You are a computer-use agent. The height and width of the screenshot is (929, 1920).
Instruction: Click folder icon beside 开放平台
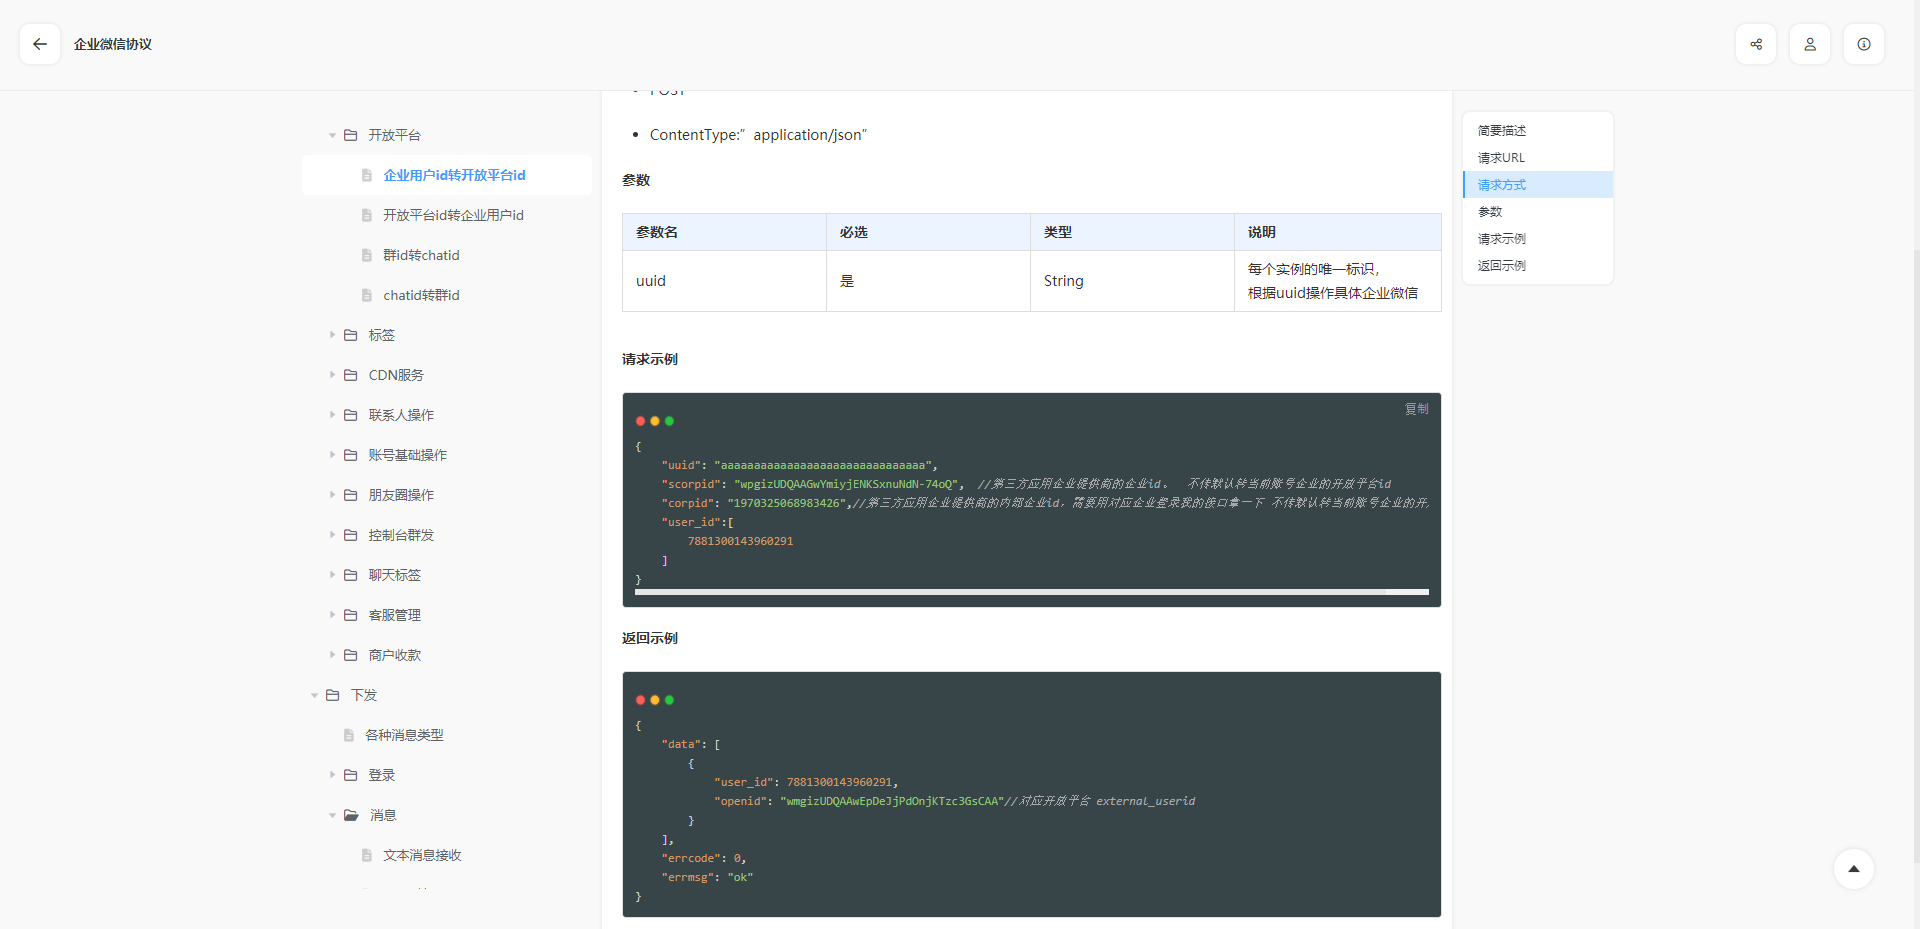351,135
